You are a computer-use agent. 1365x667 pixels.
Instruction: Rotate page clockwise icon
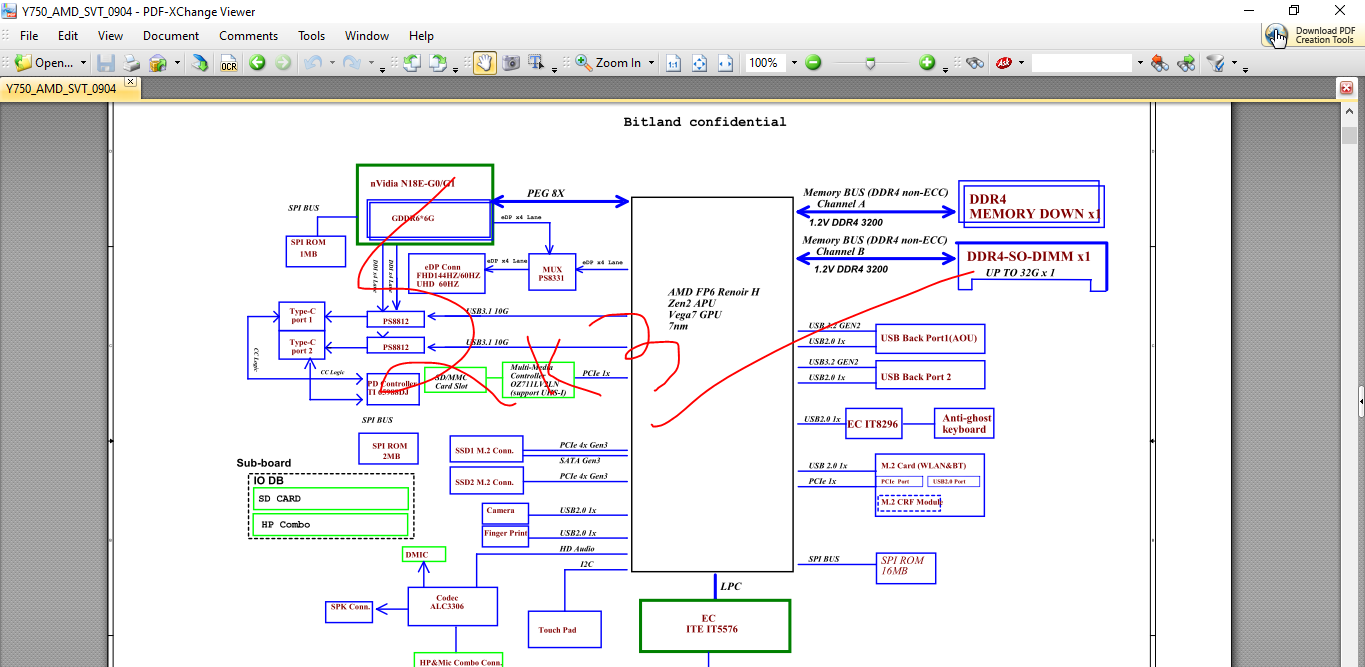click(x=437, y=62)
